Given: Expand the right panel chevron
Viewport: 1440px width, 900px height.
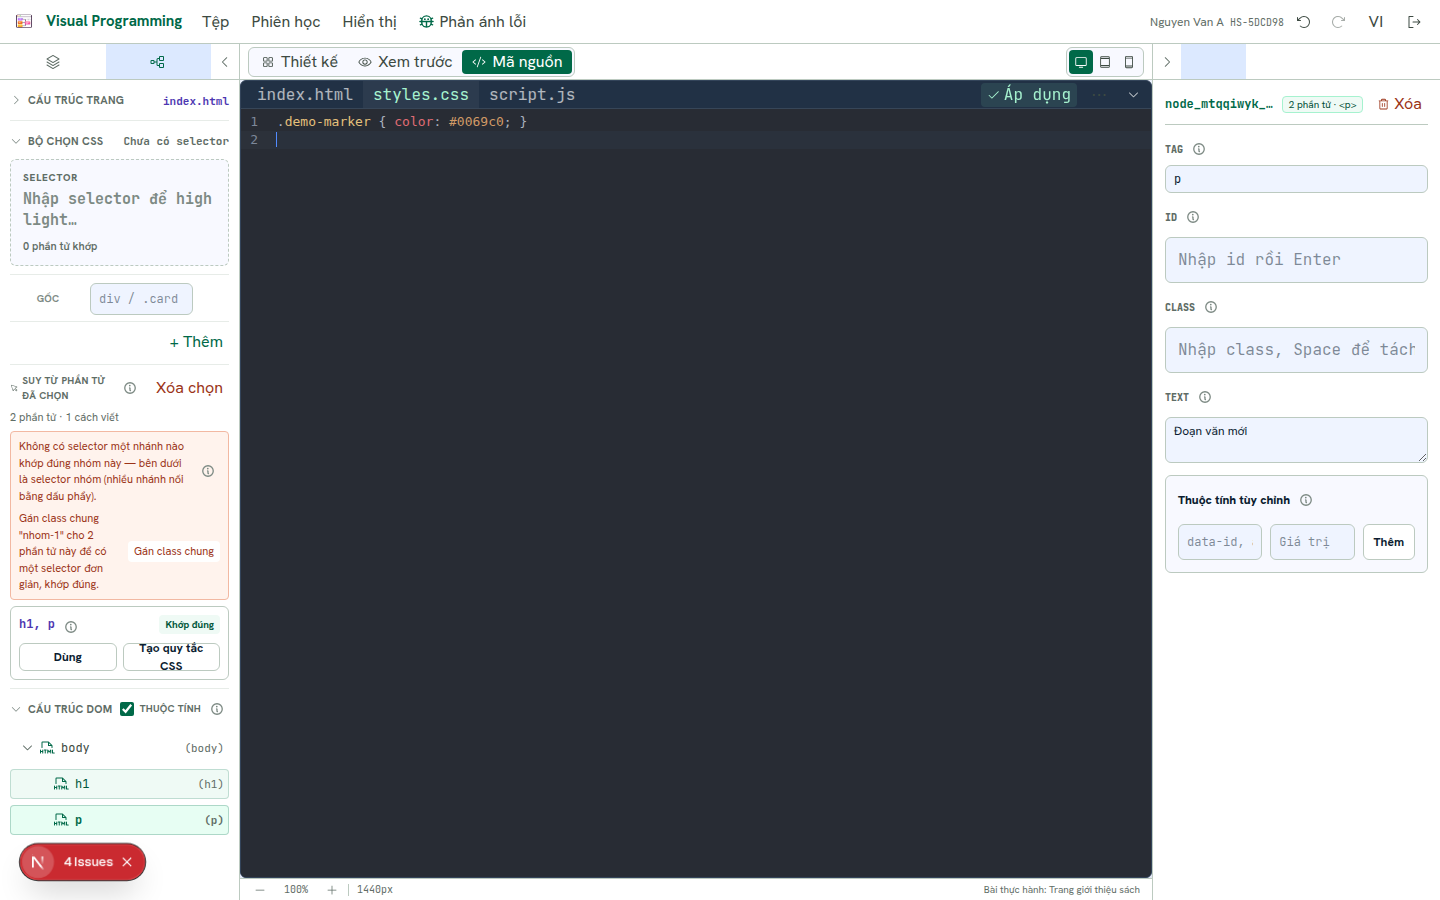Looking at the screenshot, I should [x=1167, y=62].
